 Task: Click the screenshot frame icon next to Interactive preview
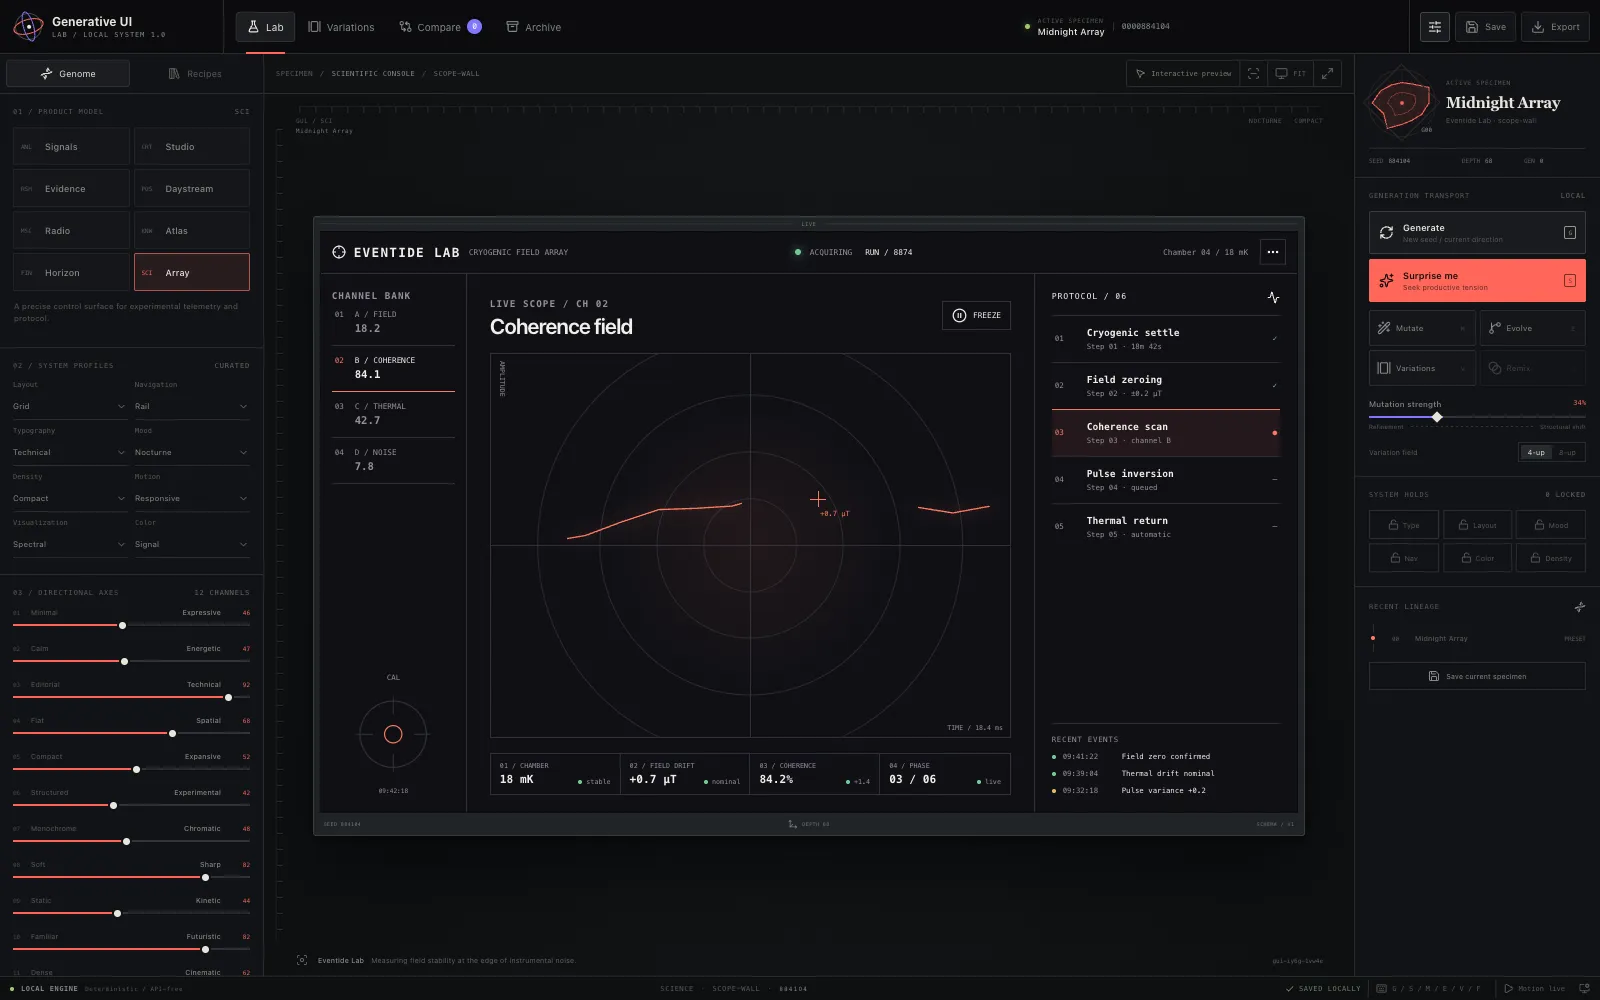click(1253, 73)
